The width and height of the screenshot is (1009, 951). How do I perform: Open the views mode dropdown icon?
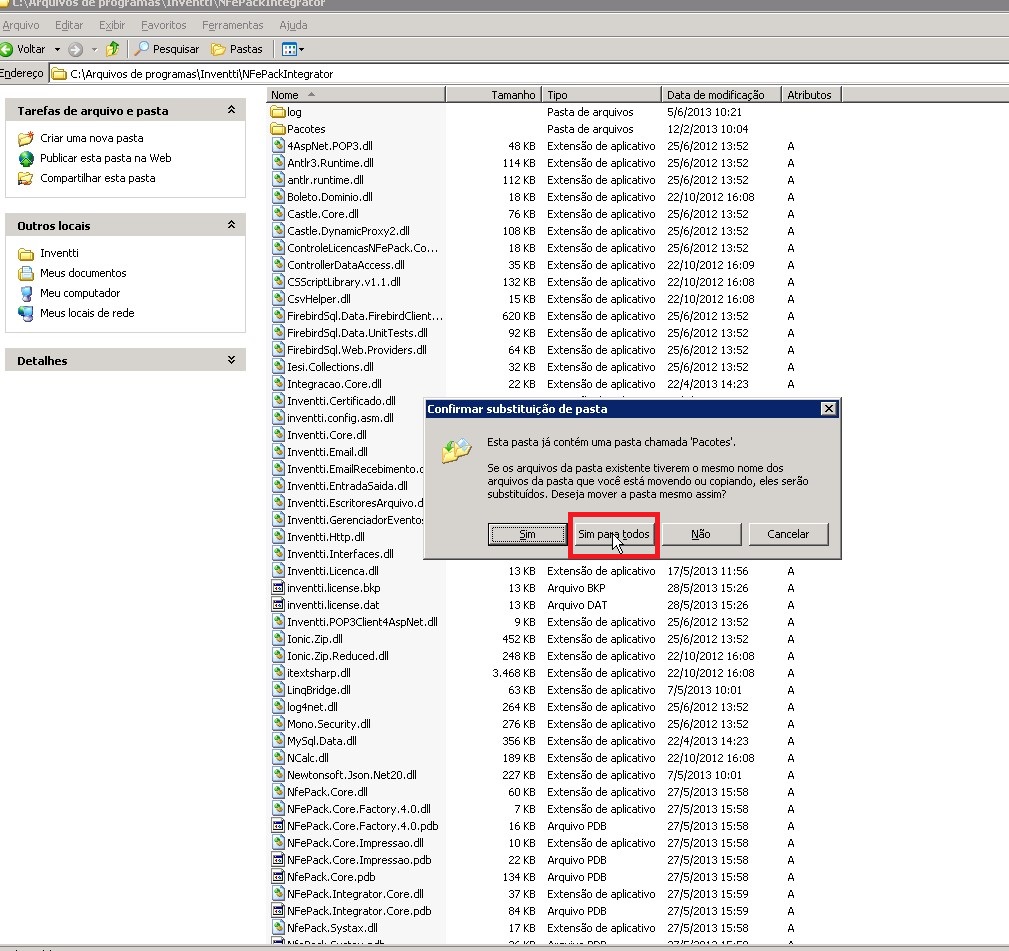pos(292,49)
